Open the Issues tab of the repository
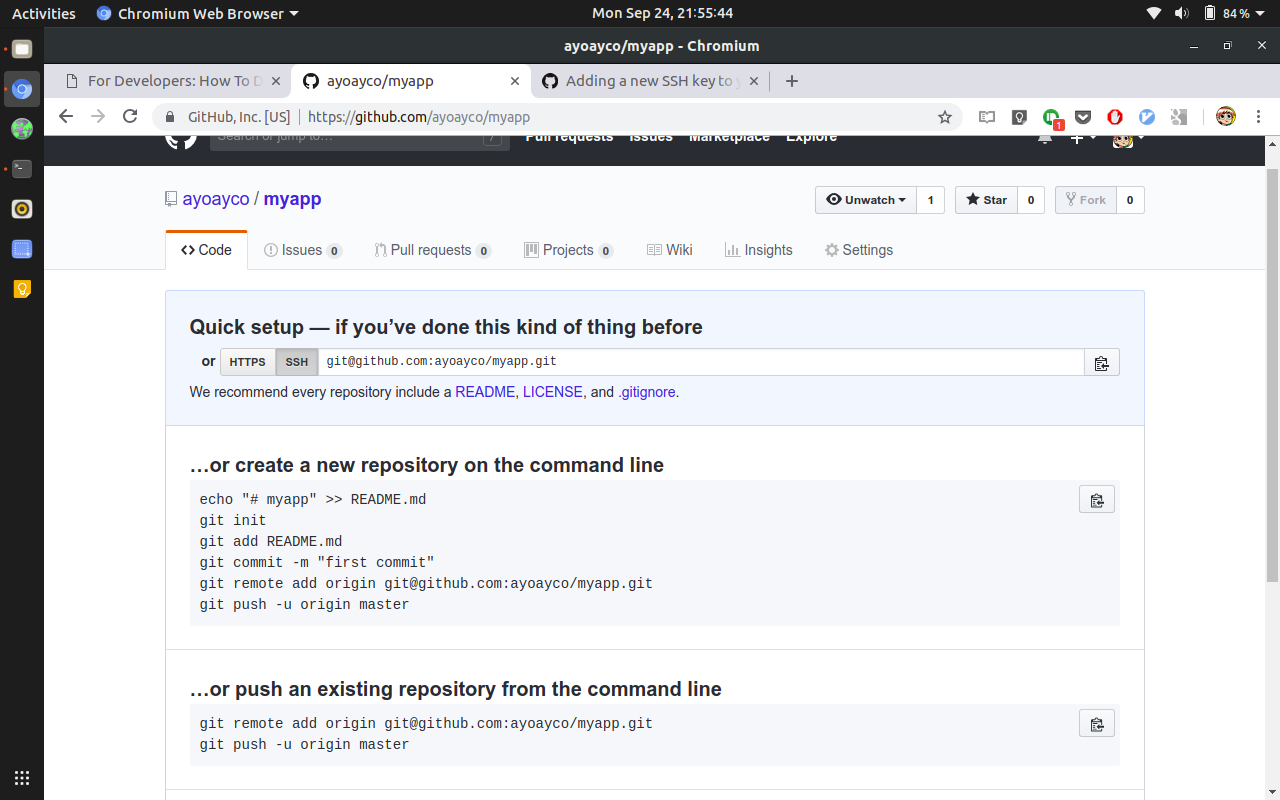 [301, 250]
